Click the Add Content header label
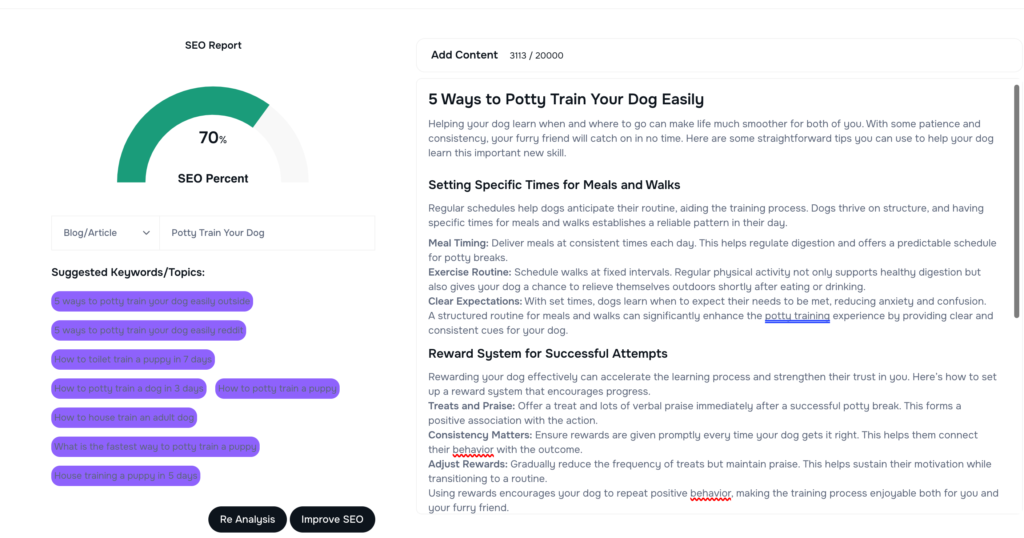Screen dimensions: 1024x538 464,55
